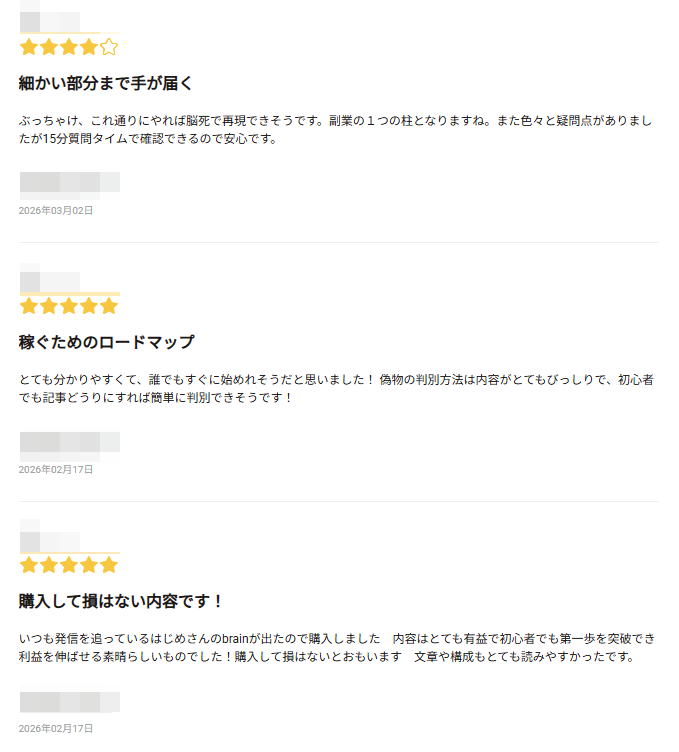
Task: Click the middle star above 稼ぐためのロードマップ
Action: pyautogui.click(x=69, y=306)
